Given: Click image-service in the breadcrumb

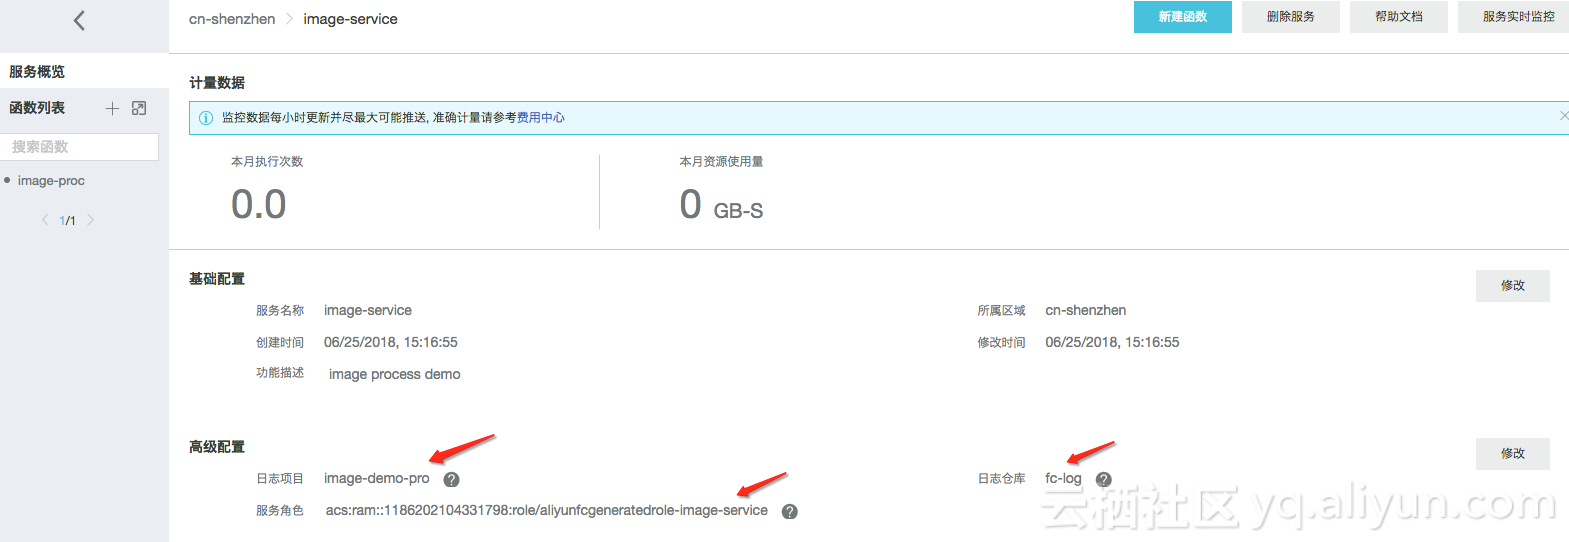Looking at the screenshot, I should (x=351, y=19).
